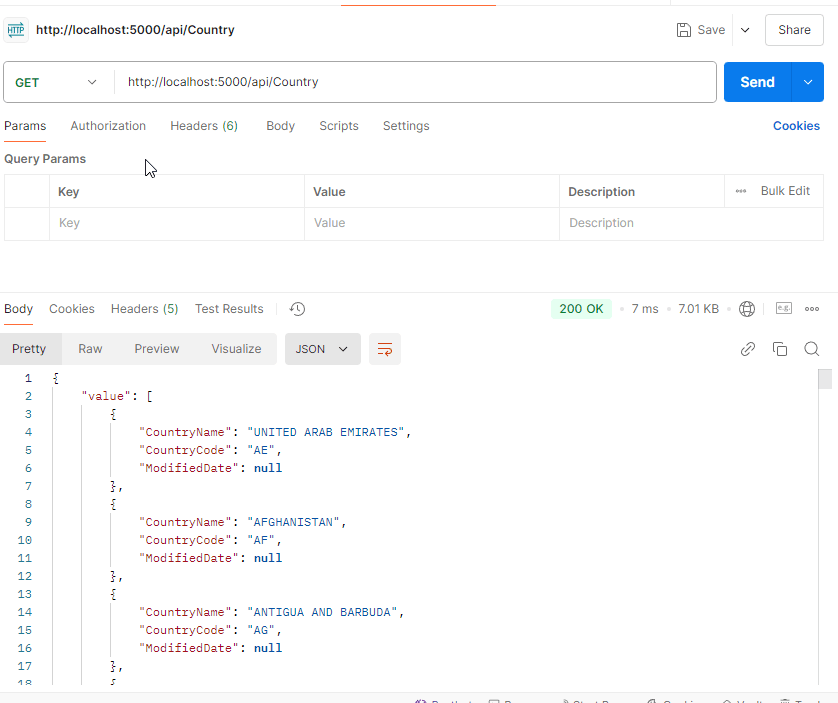Switch response view to Preview
The image size is (838, 703).
157,349
